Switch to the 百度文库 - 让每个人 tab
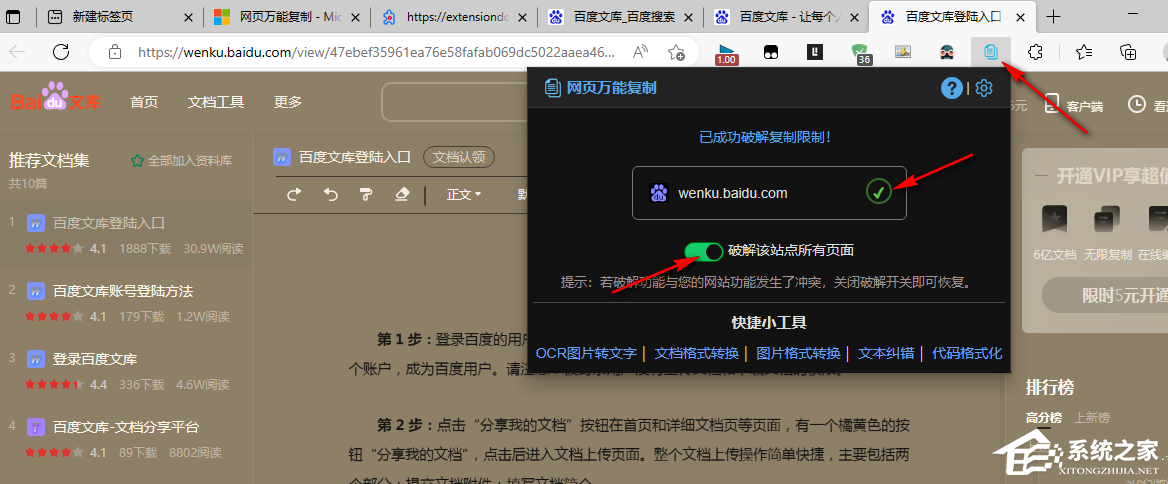 tap(787, 16)
